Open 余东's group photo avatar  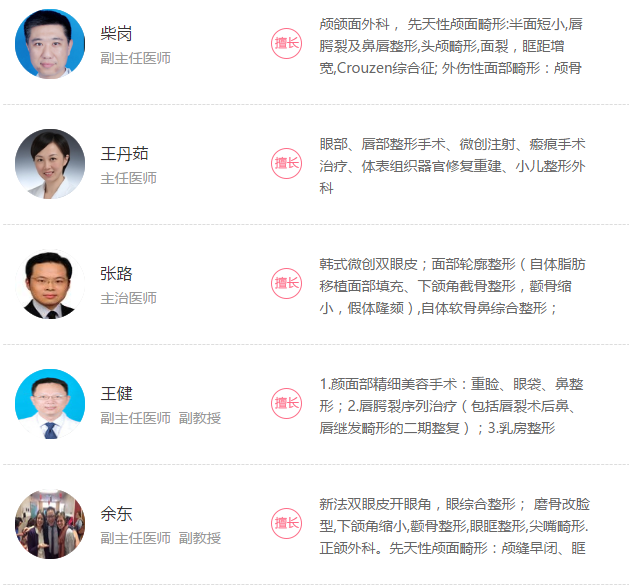(x=50, y=524)
